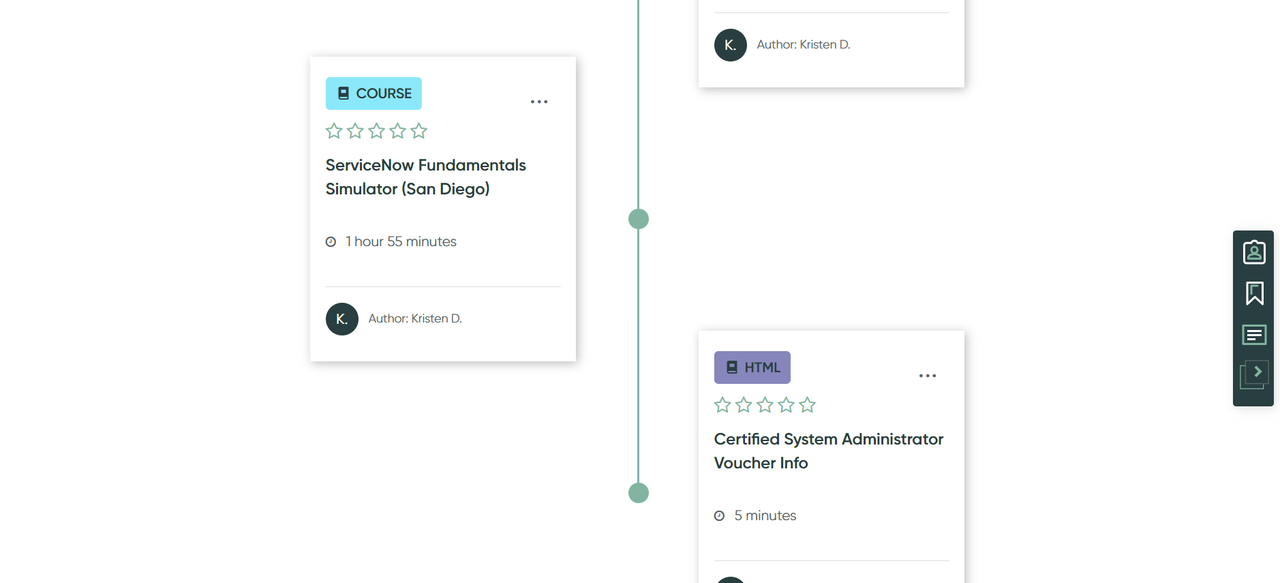This screenshot has height=583, width=1280.
Task: Open options menu for Certified System Administrator card
Action: pyautogui.click(x=928, y=376)
